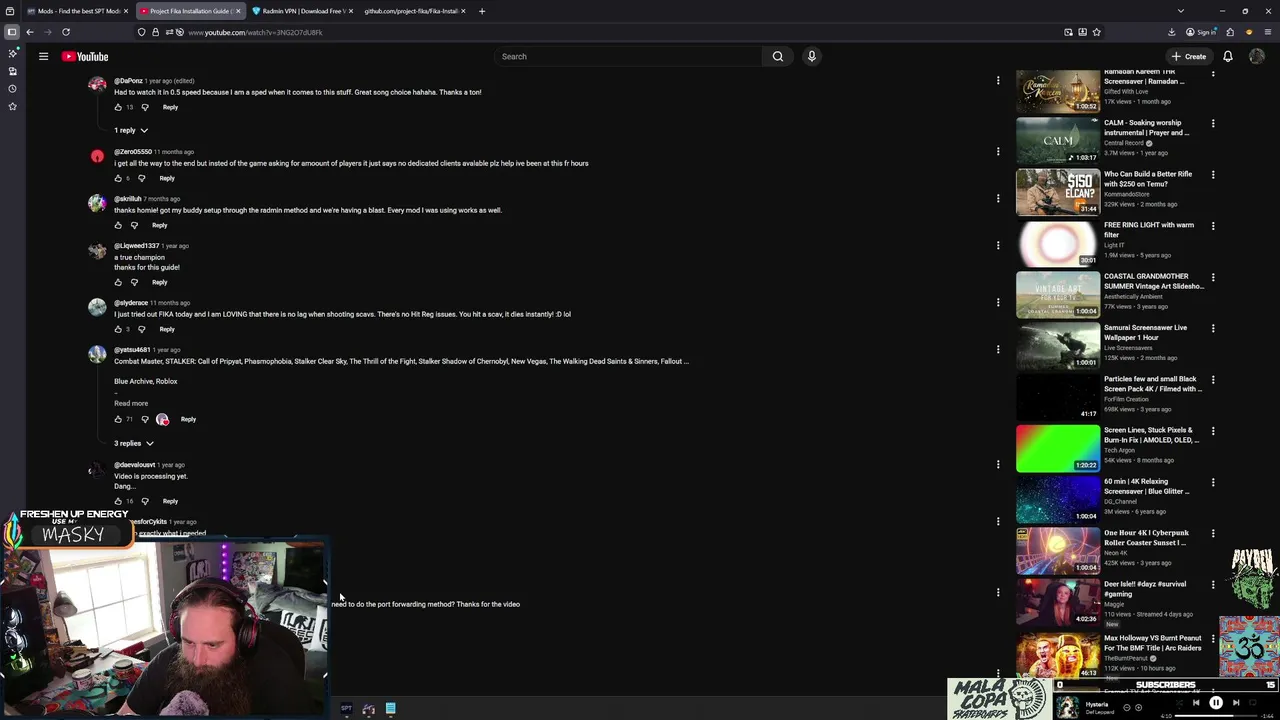Open more options for Samurai Screensaver video
This screenshot has width=1280, height=720.
point(1213,328)
